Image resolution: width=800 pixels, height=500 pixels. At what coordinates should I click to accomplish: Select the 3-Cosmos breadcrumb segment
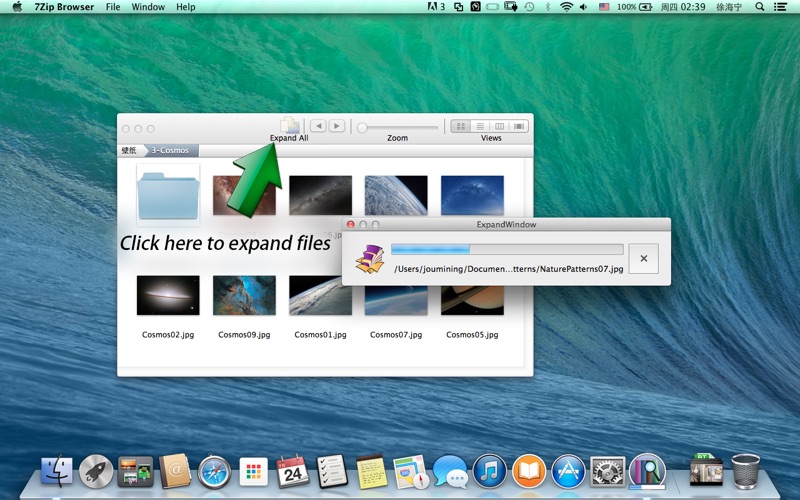point(170,151)
